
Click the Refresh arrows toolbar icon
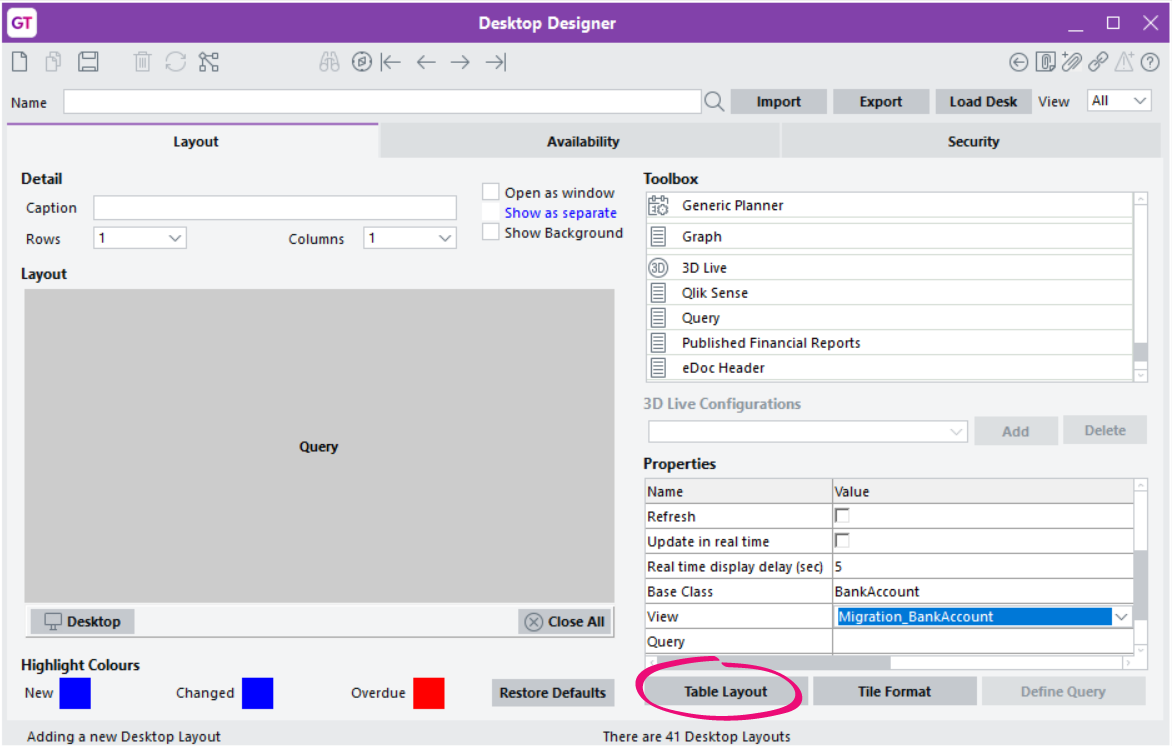(176, 61)
